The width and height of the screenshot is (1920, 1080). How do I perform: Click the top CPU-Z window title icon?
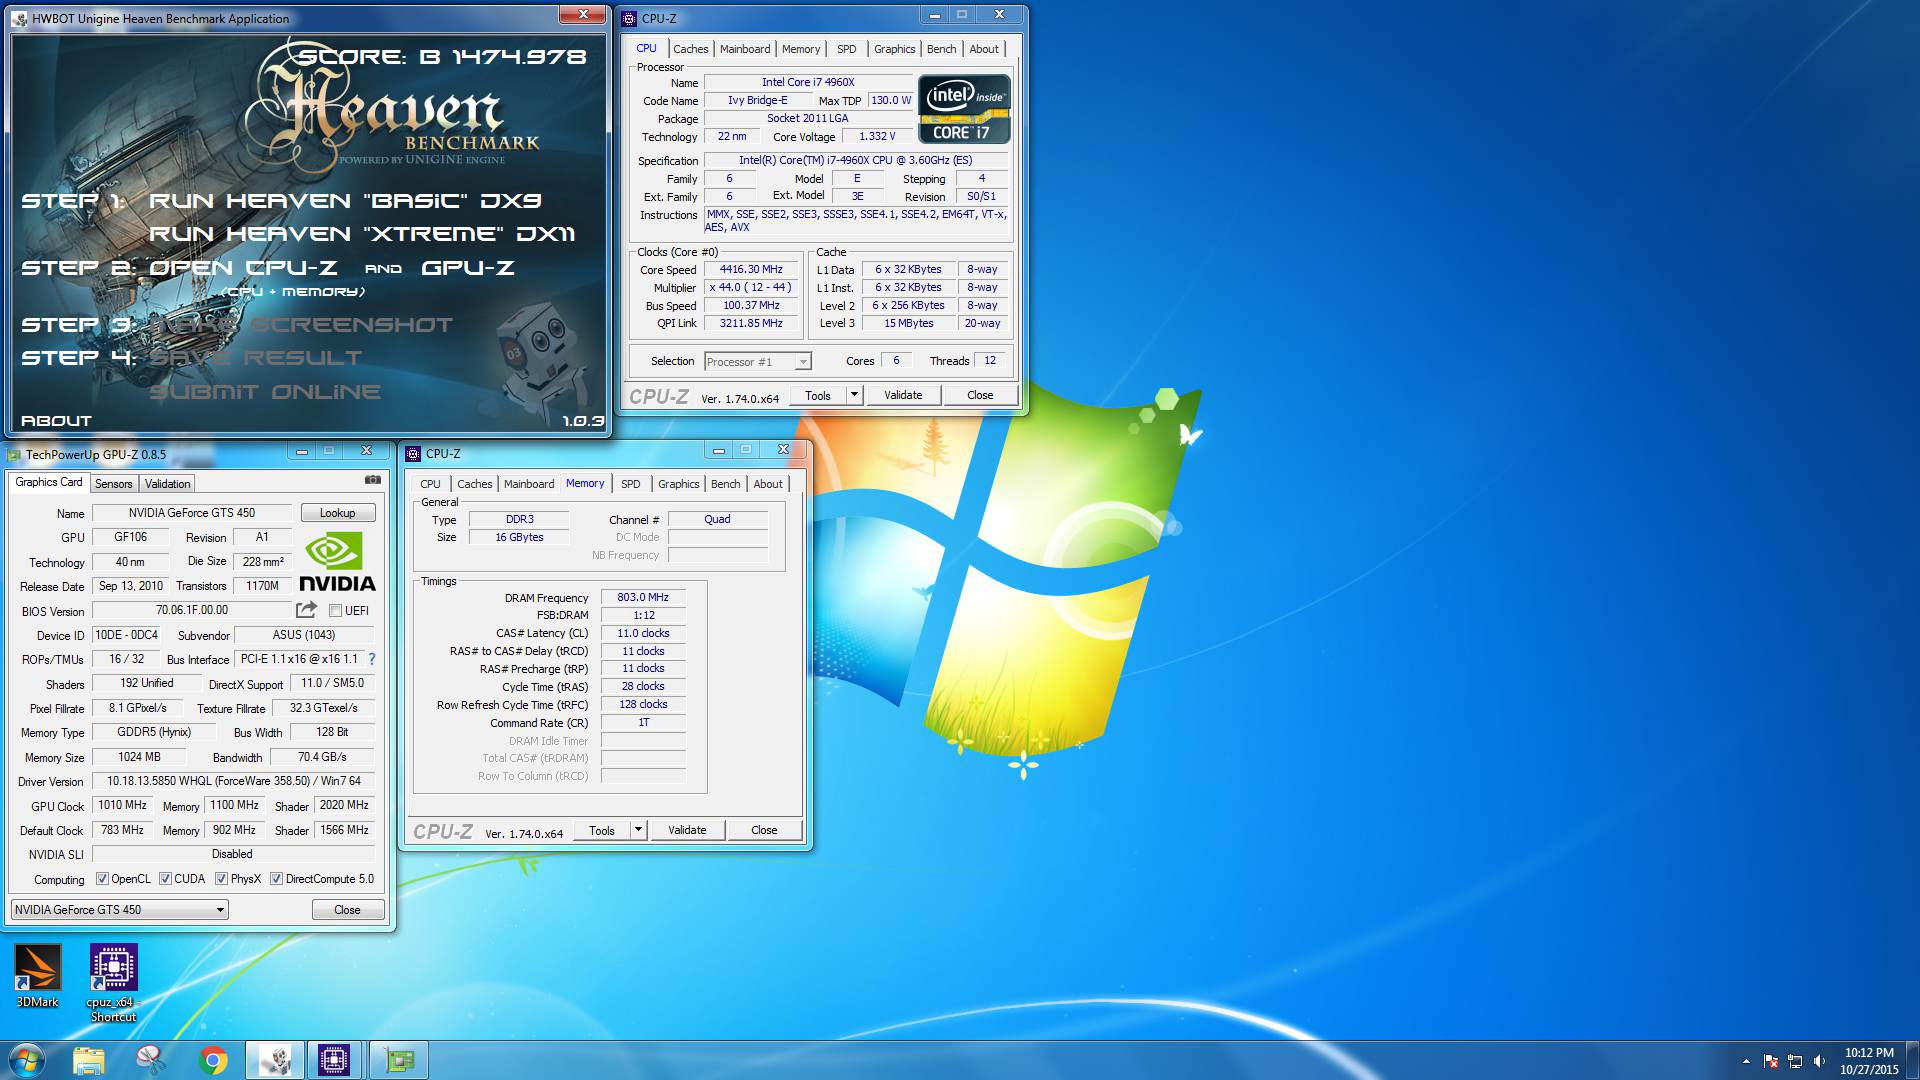pyautogui.click(x=630, y=19)
